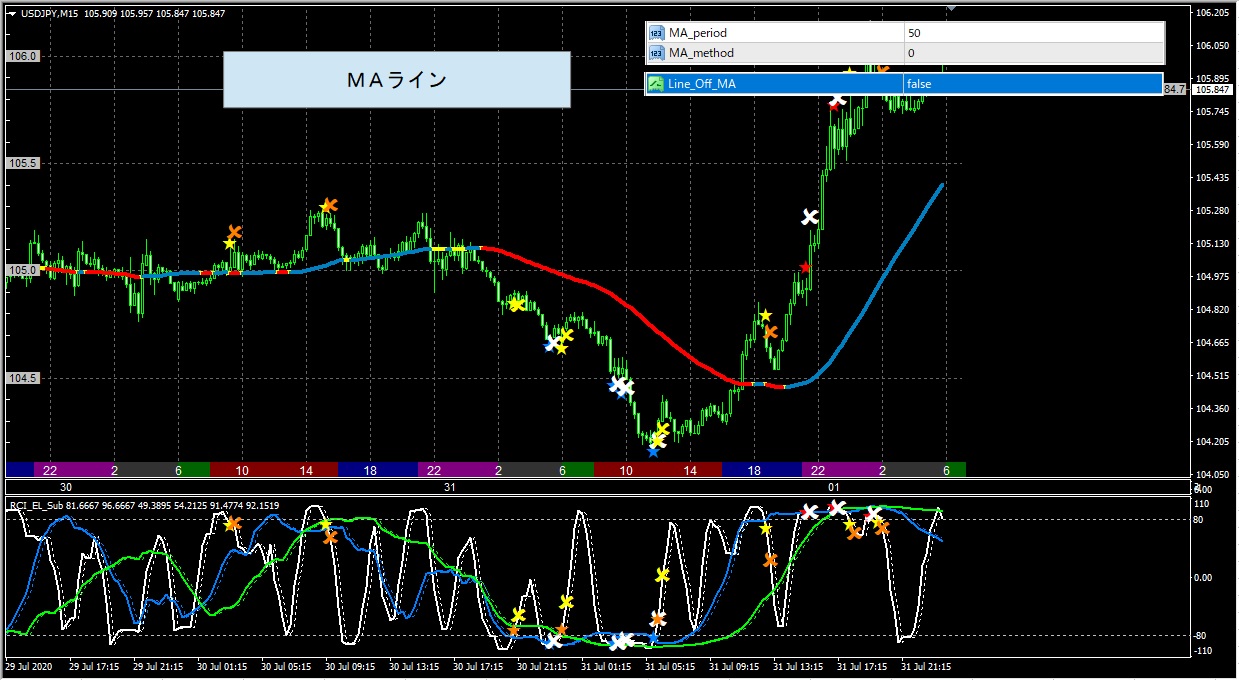
Task: Click the 105.0 price level label
Action: (x=22, y=270)
